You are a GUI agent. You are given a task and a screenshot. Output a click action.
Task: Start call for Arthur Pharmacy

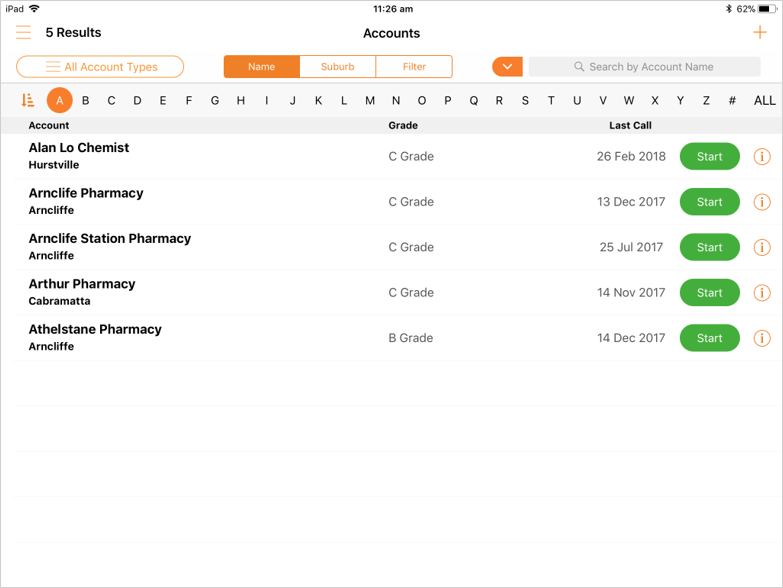click(710, 293)
